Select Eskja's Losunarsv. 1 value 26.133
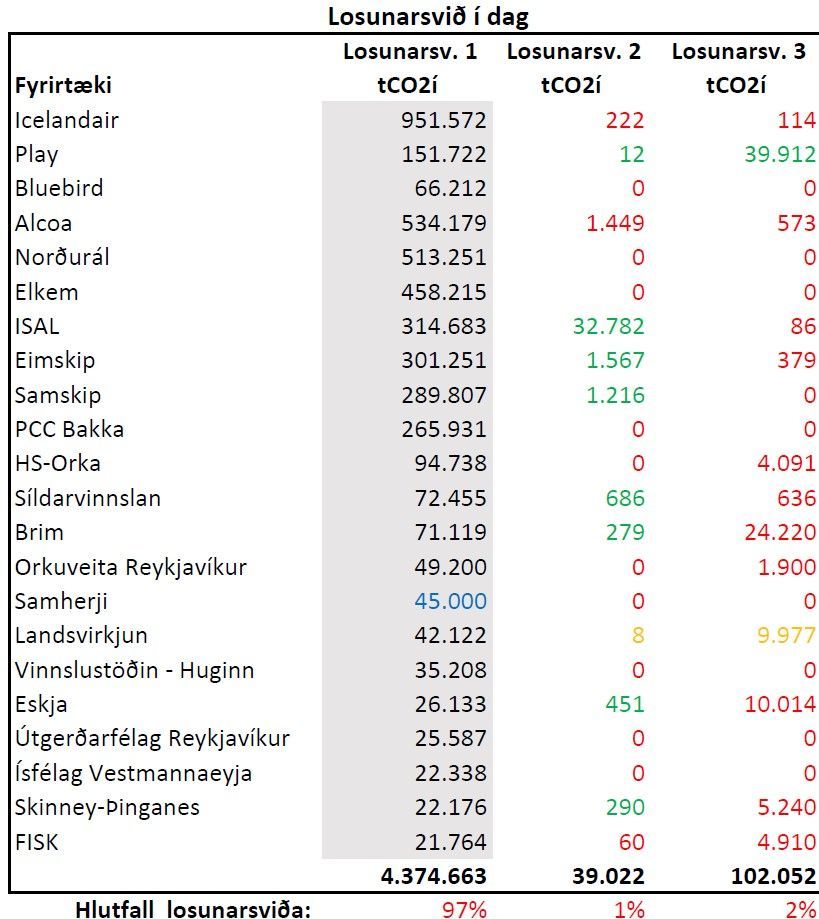819x919 pixels. (450, 704)
